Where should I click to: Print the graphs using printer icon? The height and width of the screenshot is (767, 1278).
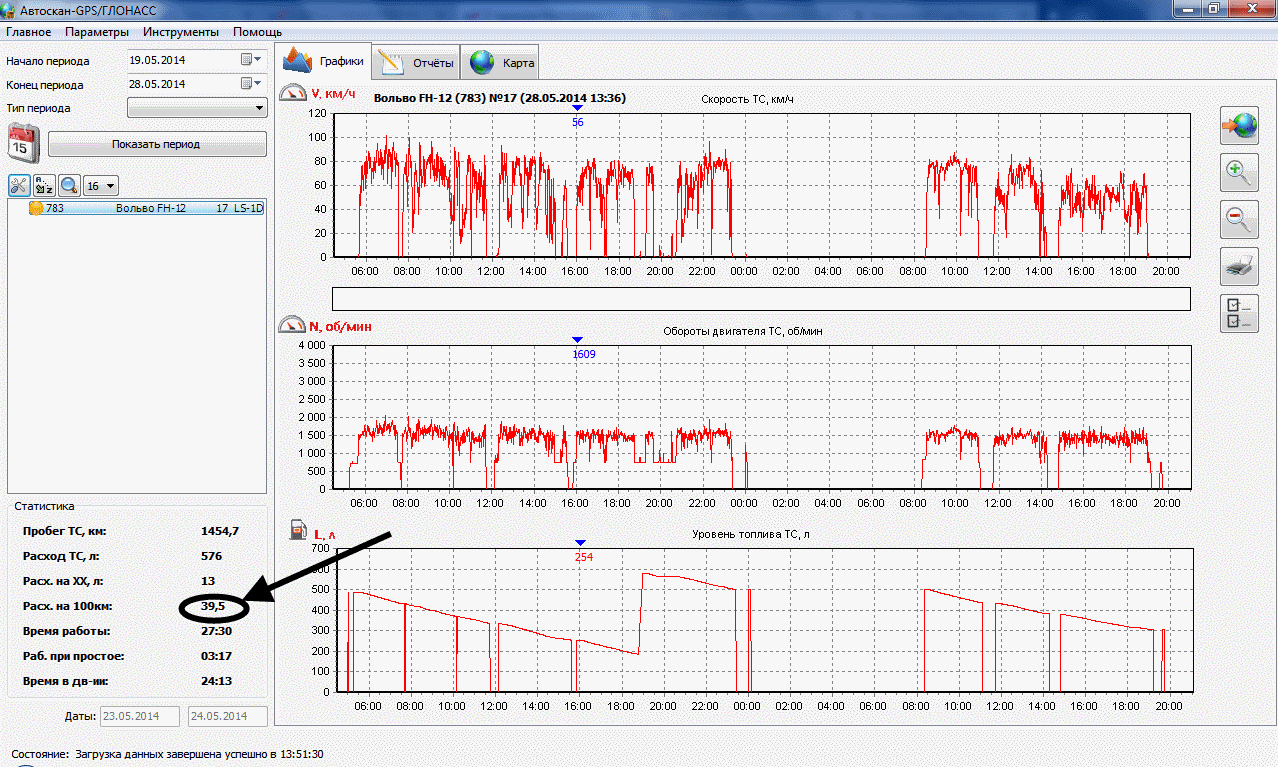[1239, 266]
